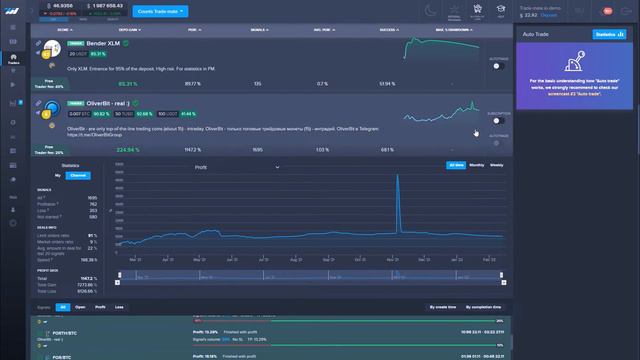Image resolution: width=640 pixels, height=360 pixels.
Task: Open the OliverBit Telegram group link
Action: click(x=94, y=134)
